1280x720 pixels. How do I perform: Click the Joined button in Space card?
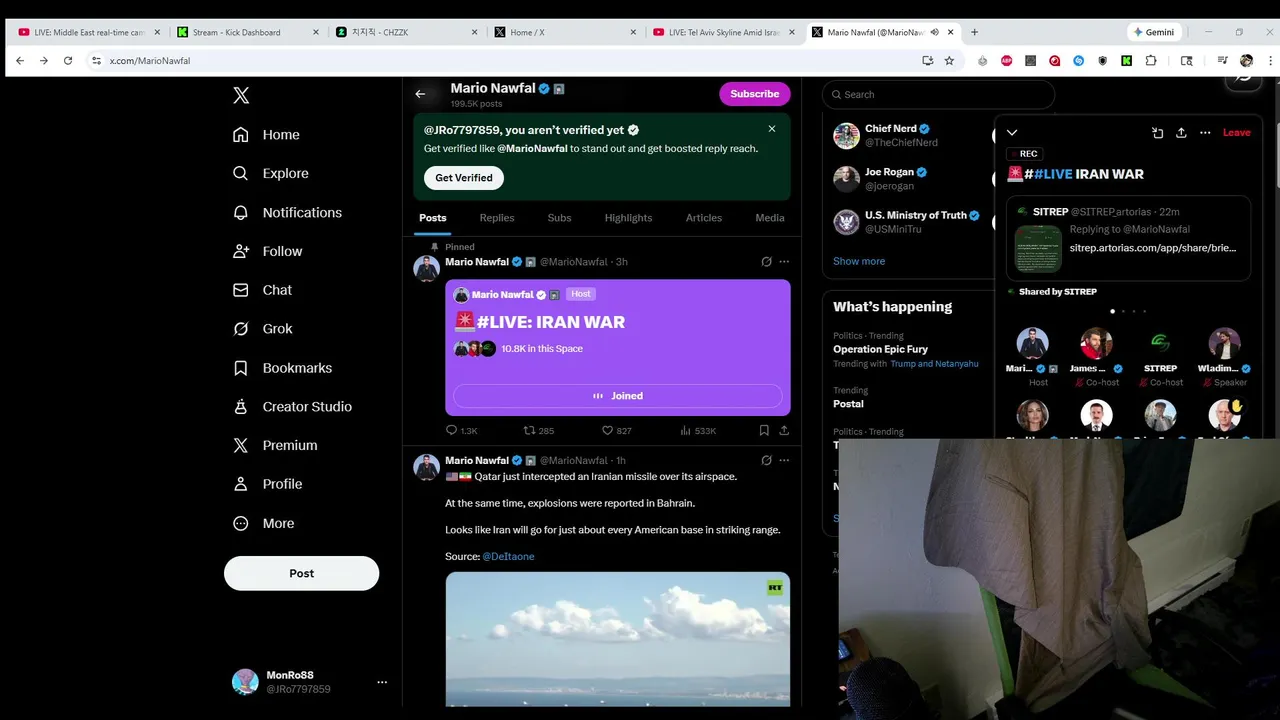pos(617,396)
